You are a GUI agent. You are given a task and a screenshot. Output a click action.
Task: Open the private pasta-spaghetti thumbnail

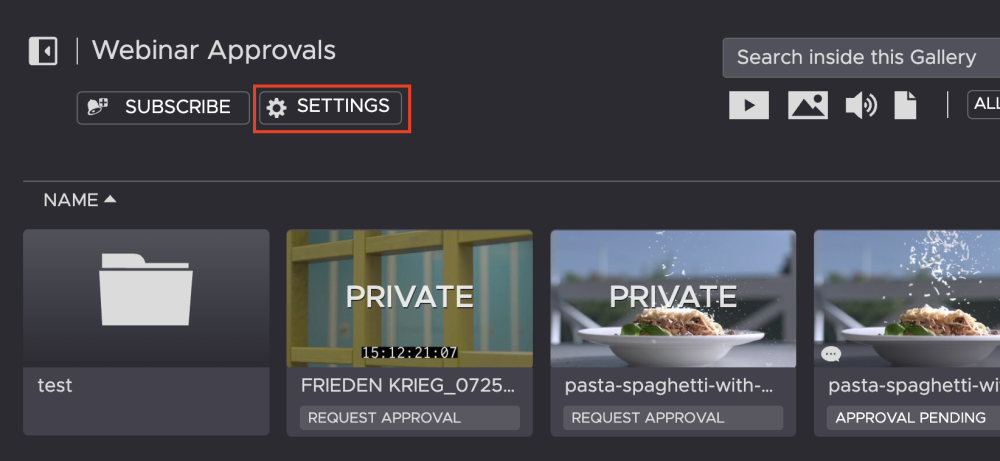(x=673, y=298)
